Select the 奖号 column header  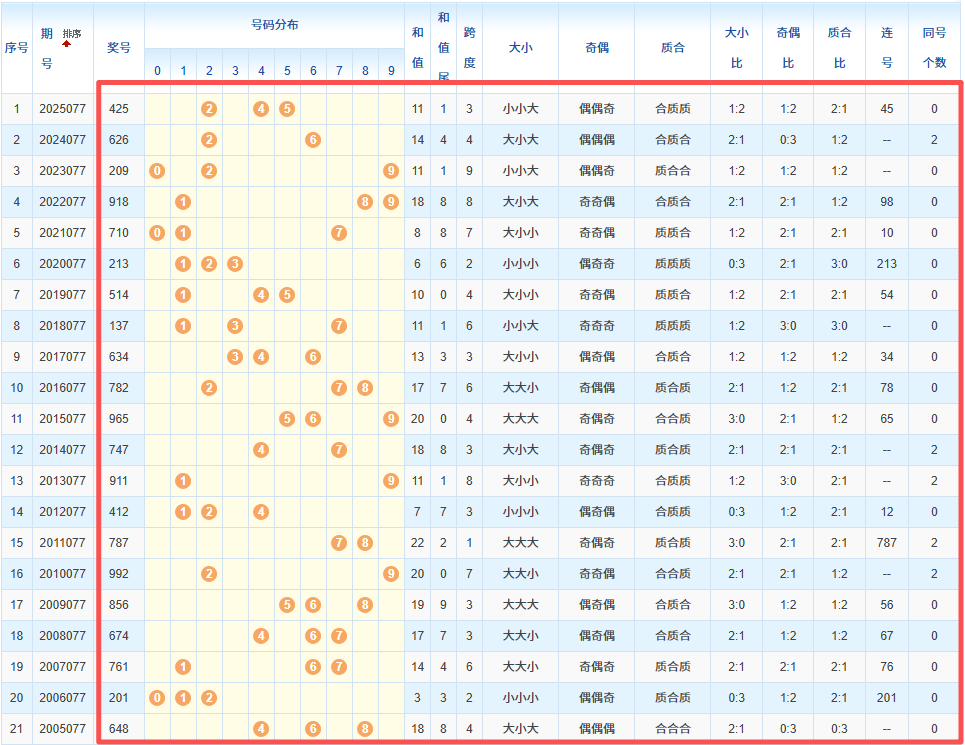(x=119, y=48)
